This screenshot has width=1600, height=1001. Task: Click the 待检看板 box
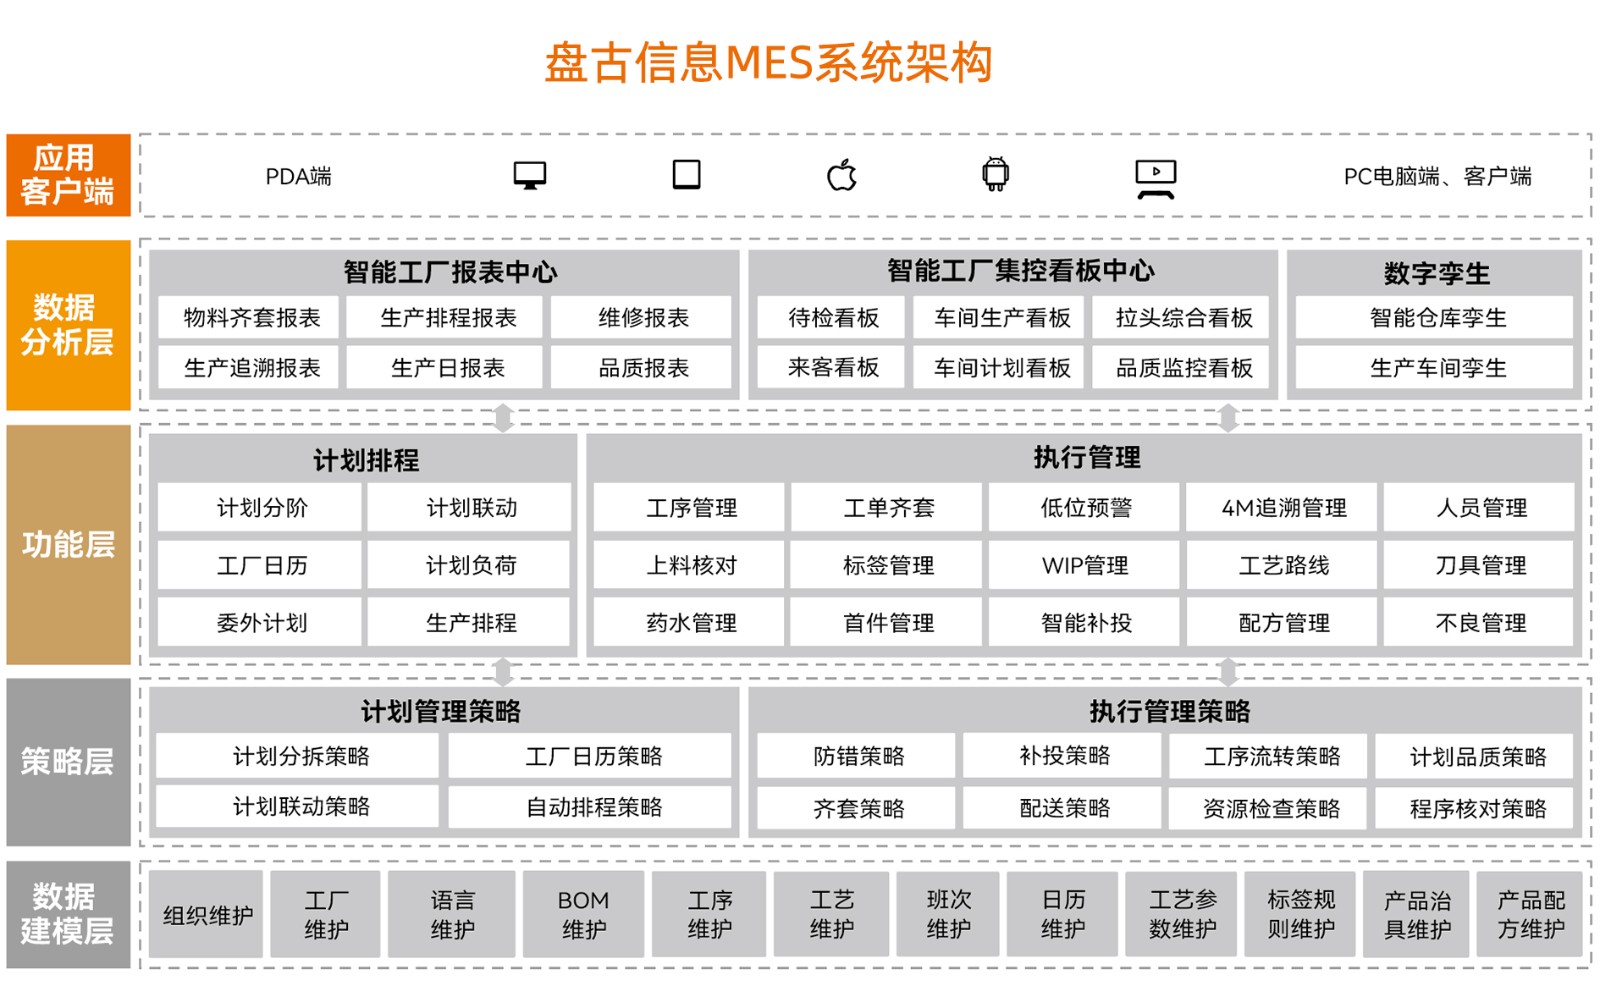point(833,318)
